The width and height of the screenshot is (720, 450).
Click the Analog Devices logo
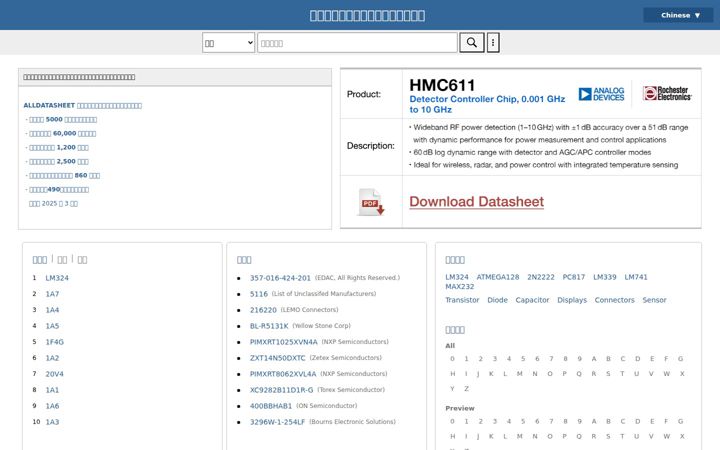click(601, 94)
